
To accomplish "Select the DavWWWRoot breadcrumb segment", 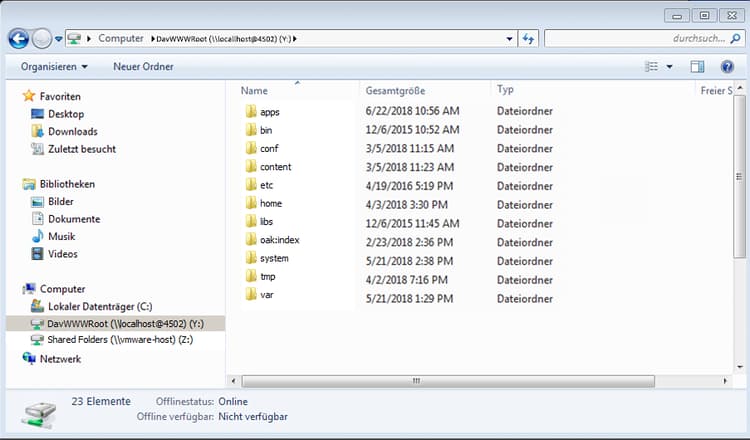I will pyautogui.click(x=223, y=39).
